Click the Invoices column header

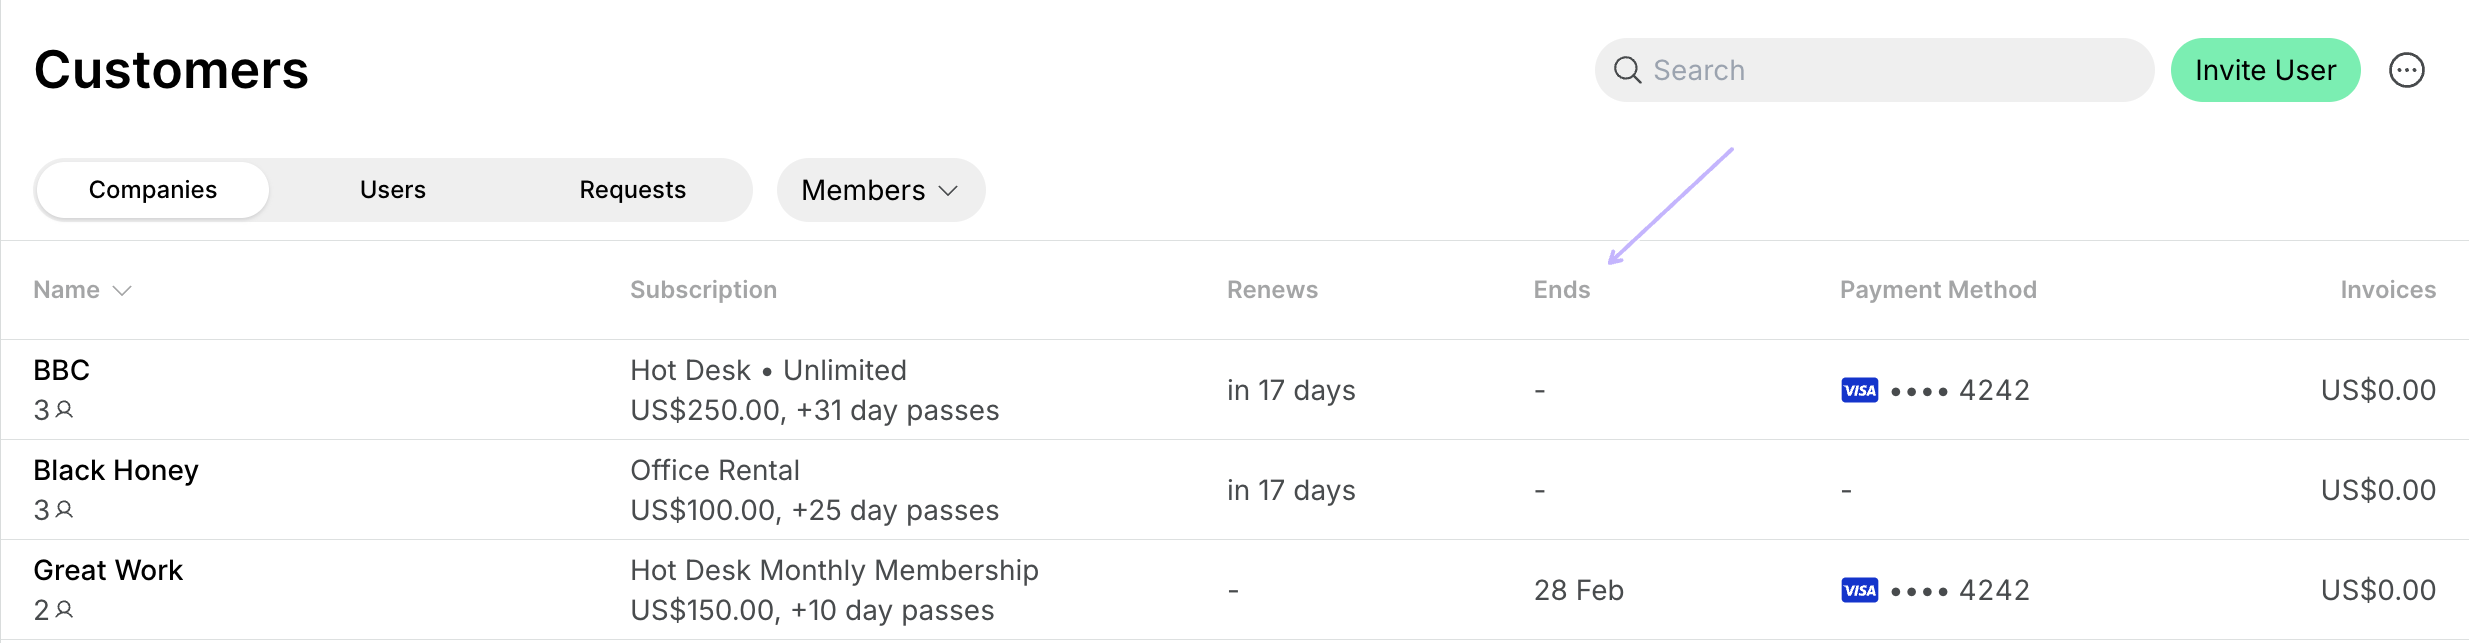click(x=2388, y=290)
